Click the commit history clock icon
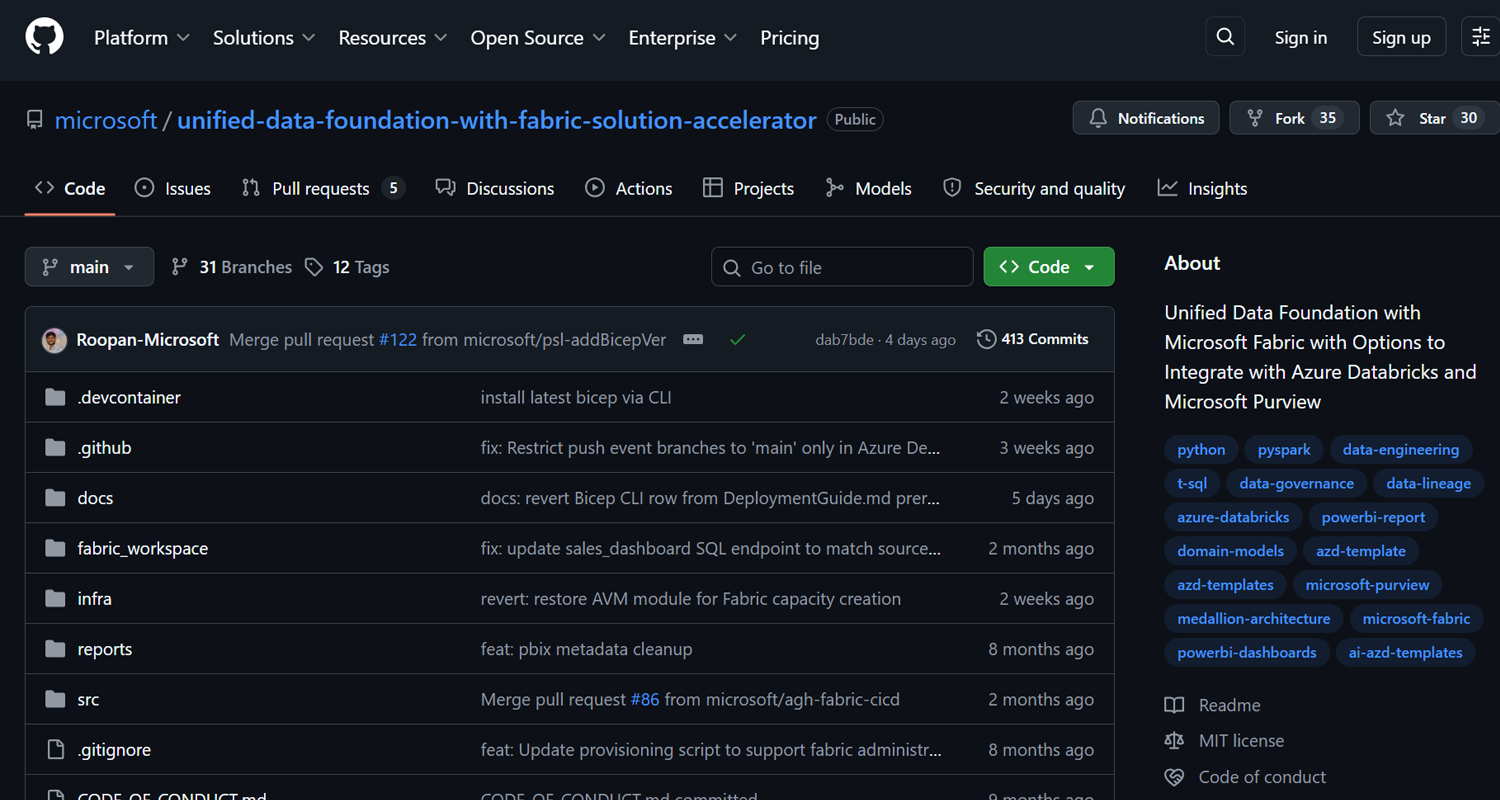The width and height of the screenshot is (1500, 800). pos(986,339)
